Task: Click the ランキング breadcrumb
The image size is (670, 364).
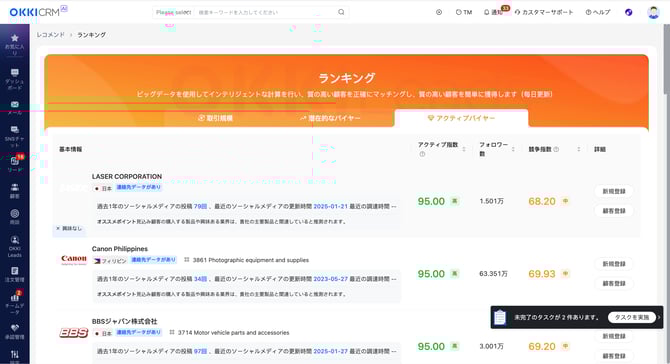Action: click(91, 35)
